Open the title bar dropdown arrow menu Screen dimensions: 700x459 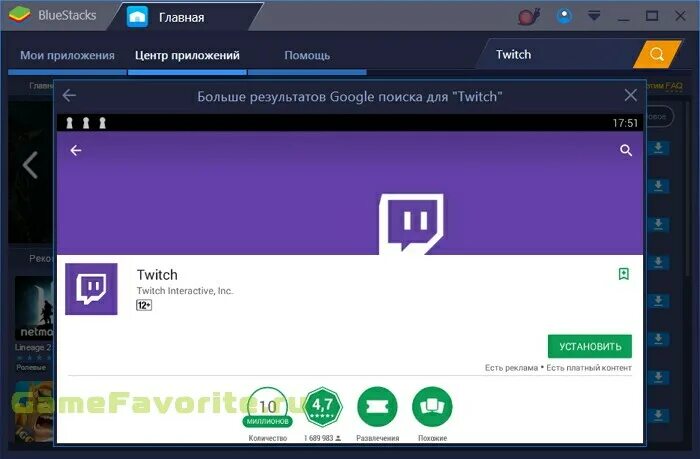(x=594, y=16)
